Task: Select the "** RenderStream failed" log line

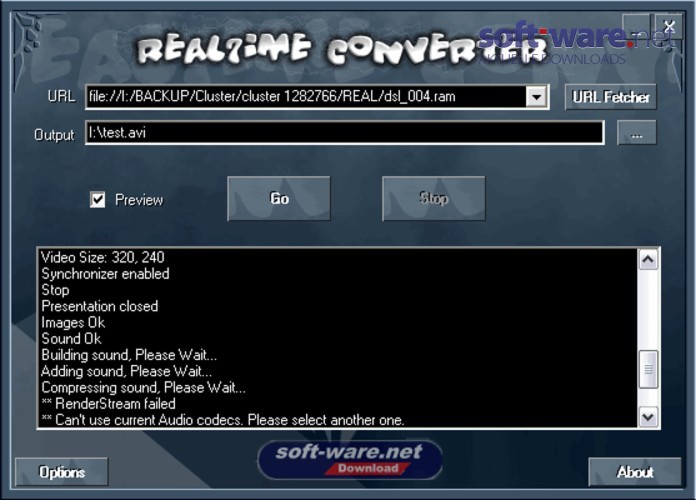Action: (x=108, y=404)
